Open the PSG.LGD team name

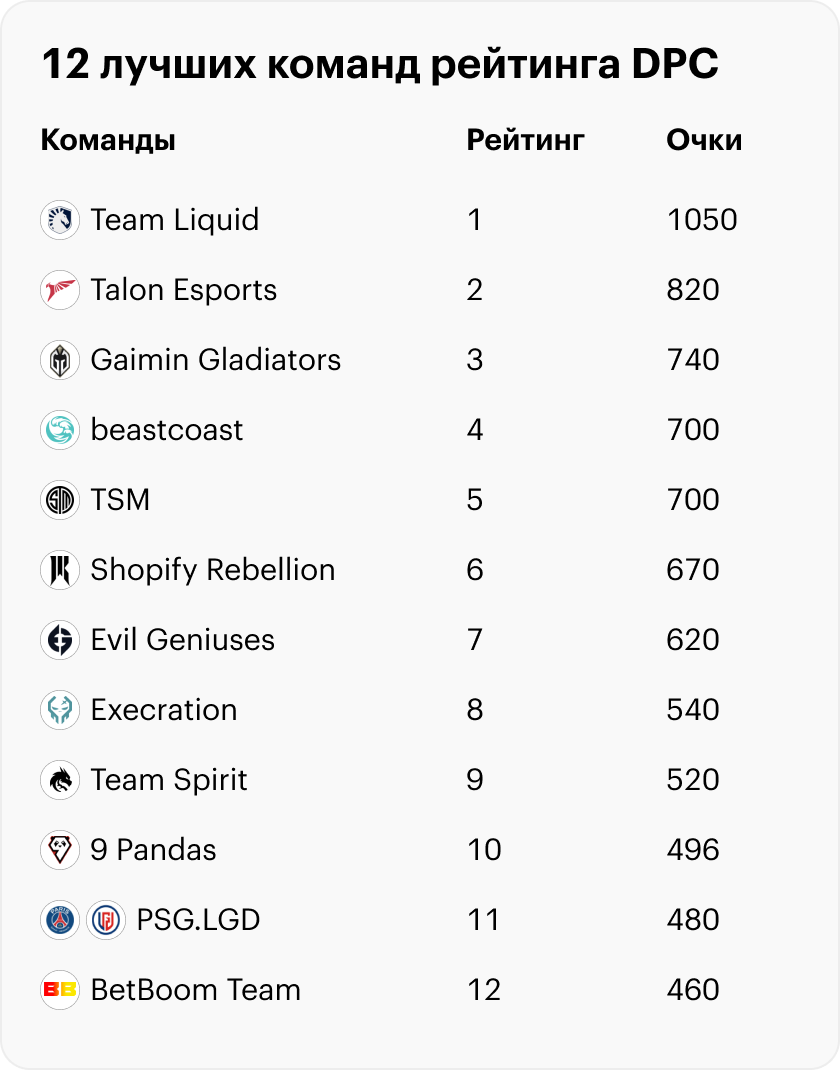(x=199, y=920)
